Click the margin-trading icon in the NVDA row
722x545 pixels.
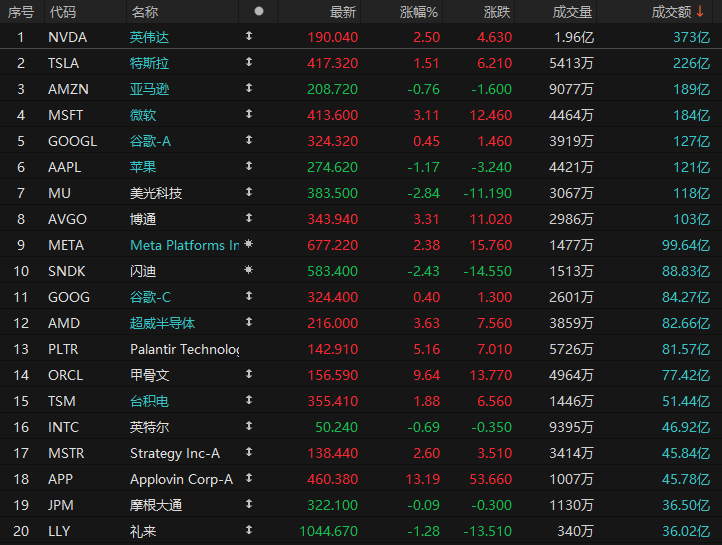click(249, 36)
